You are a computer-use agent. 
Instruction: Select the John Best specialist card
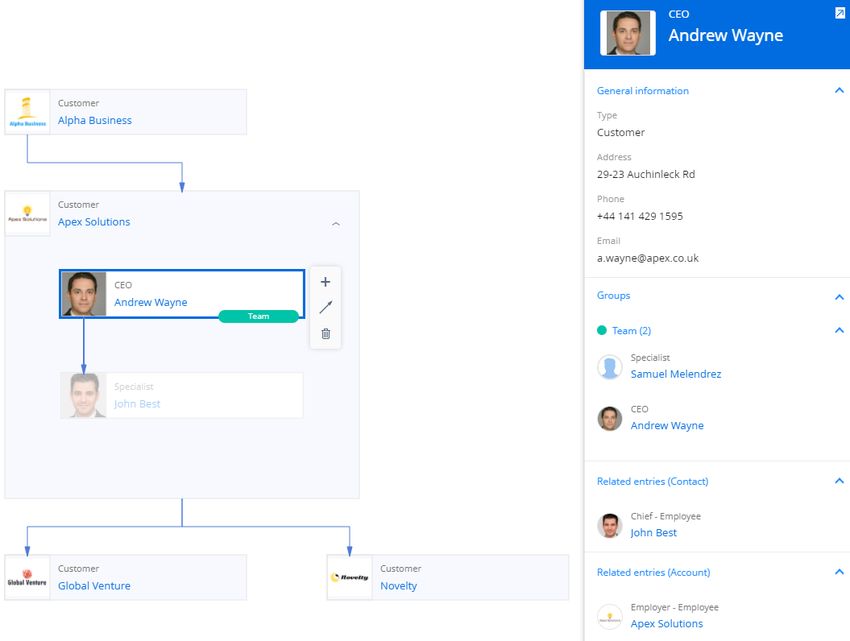pos(182,395)
